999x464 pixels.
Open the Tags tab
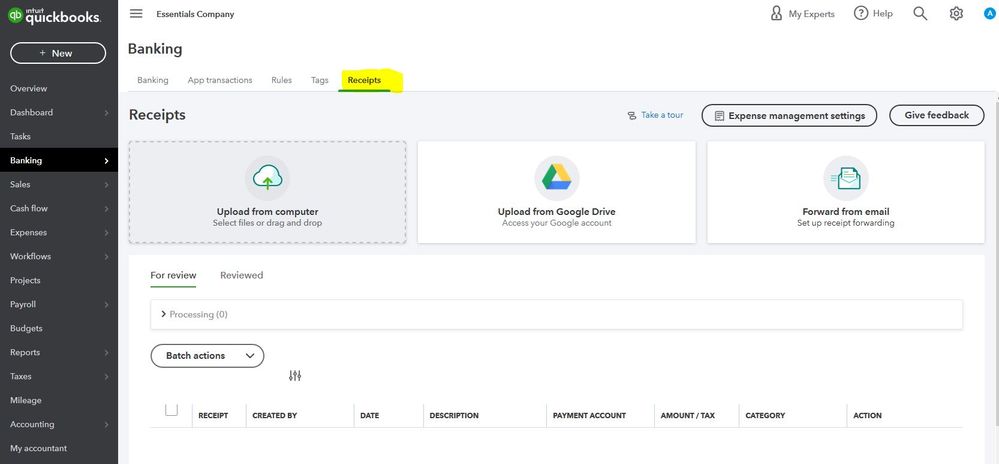coord(320,80)
